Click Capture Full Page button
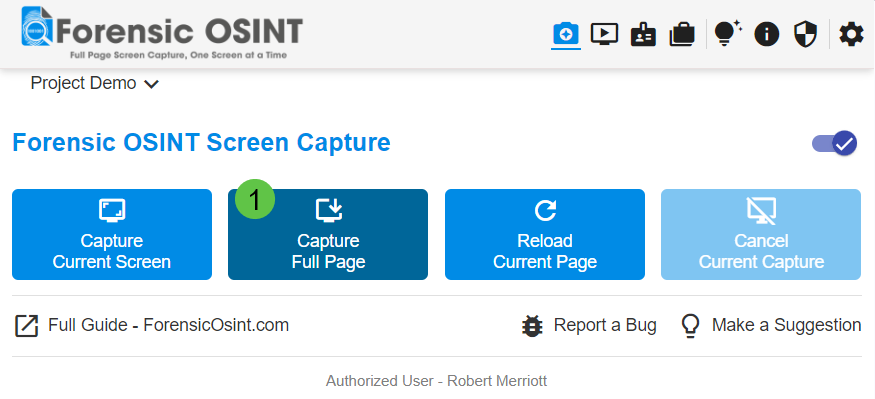Screen dimensions: 875x399 (328, 234)
